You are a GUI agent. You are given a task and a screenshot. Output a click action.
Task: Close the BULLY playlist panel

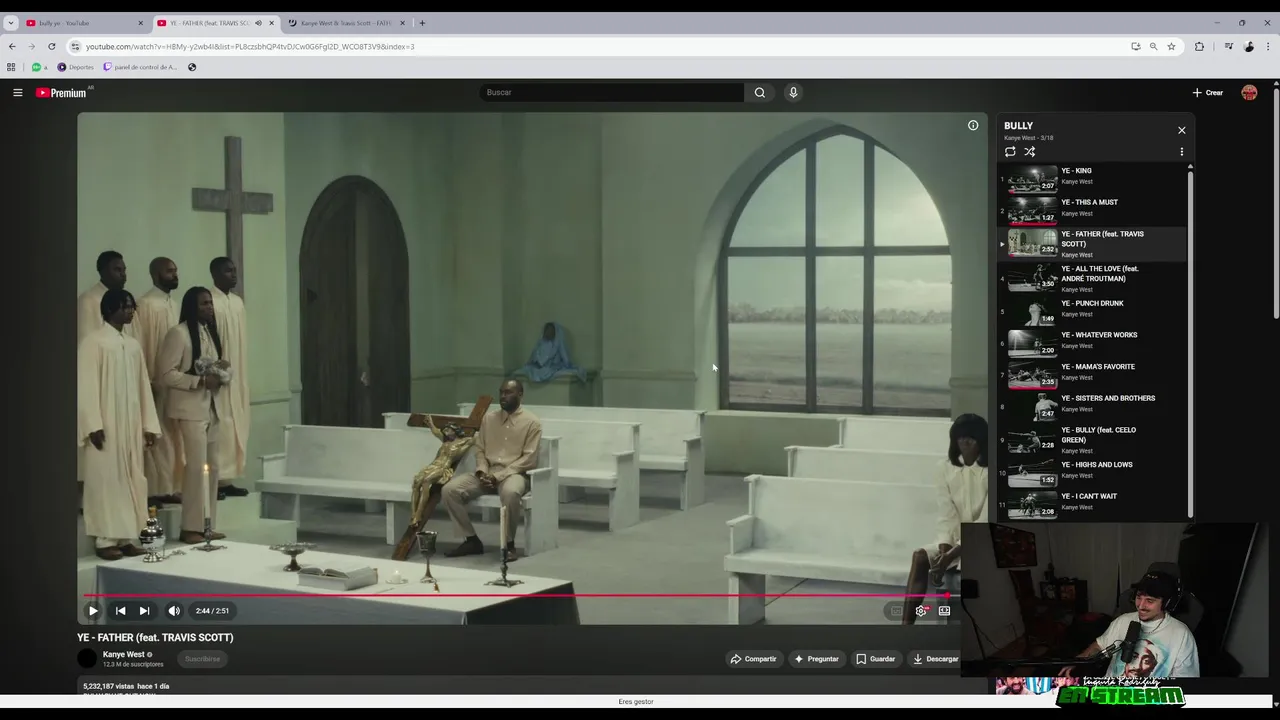point(1181,131)
